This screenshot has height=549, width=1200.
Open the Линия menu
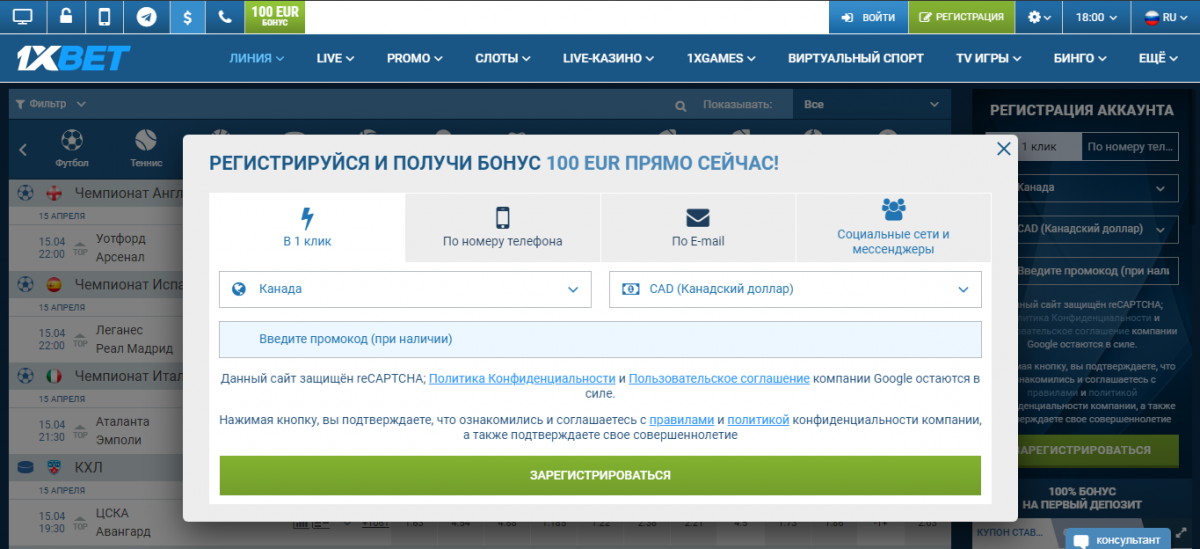click(x=257, y=58)
